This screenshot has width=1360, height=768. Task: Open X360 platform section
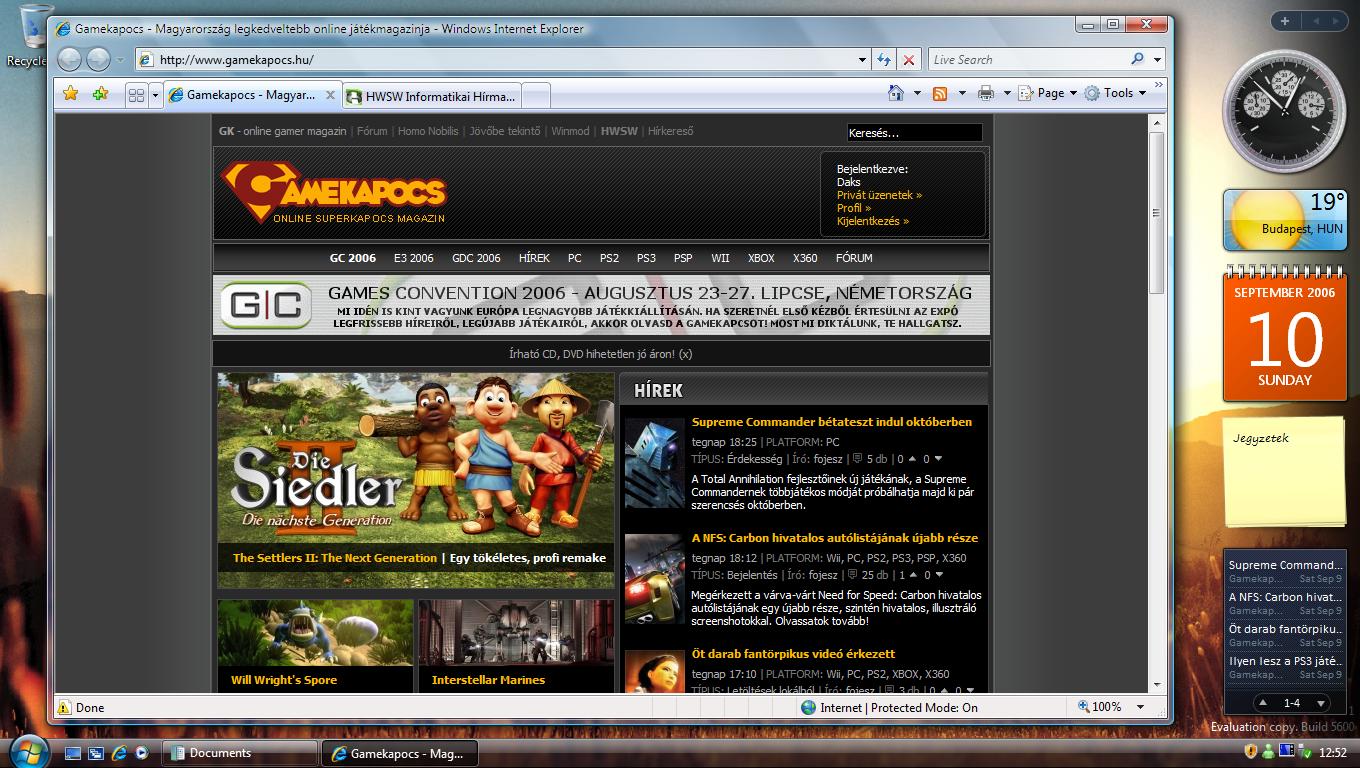(x=805, y=258)
